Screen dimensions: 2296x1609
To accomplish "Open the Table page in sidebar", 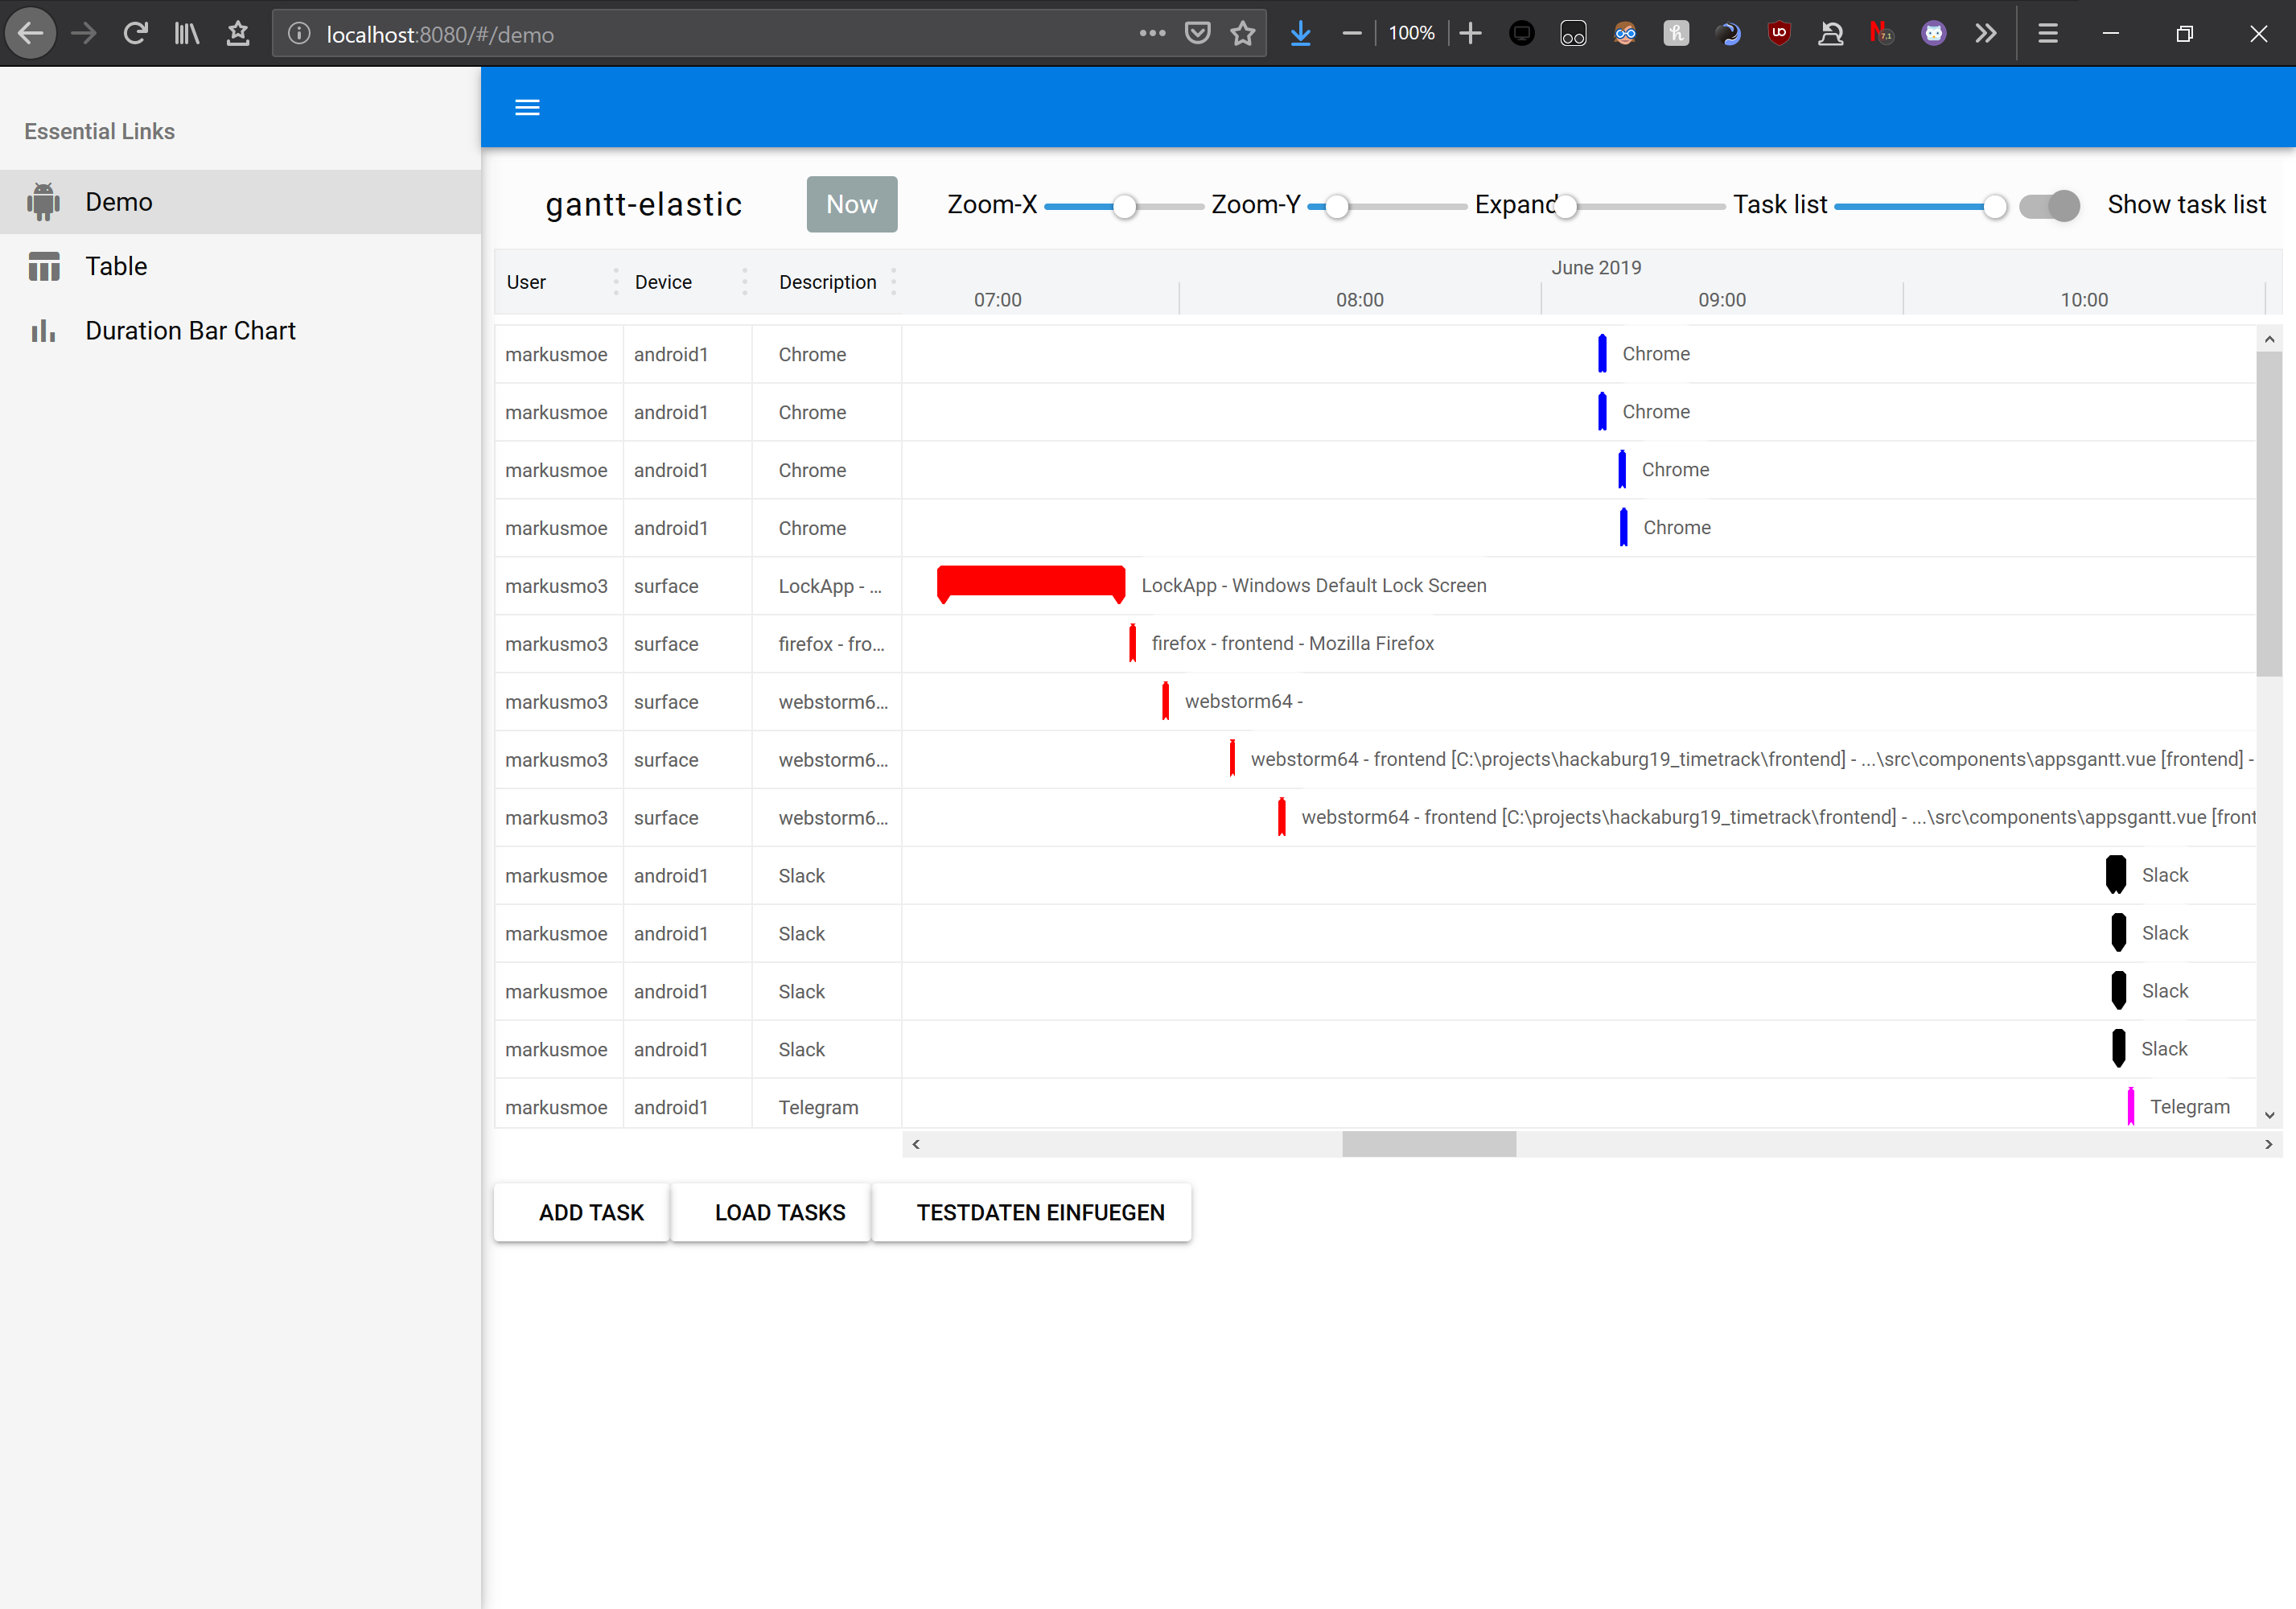I will click(x=116, y=267).
